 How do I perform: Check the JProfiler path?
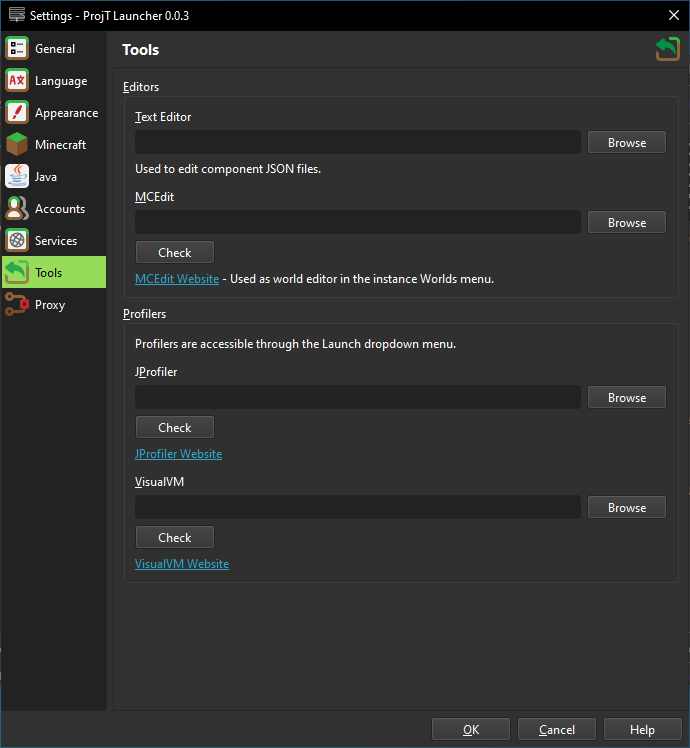point(175,427)
